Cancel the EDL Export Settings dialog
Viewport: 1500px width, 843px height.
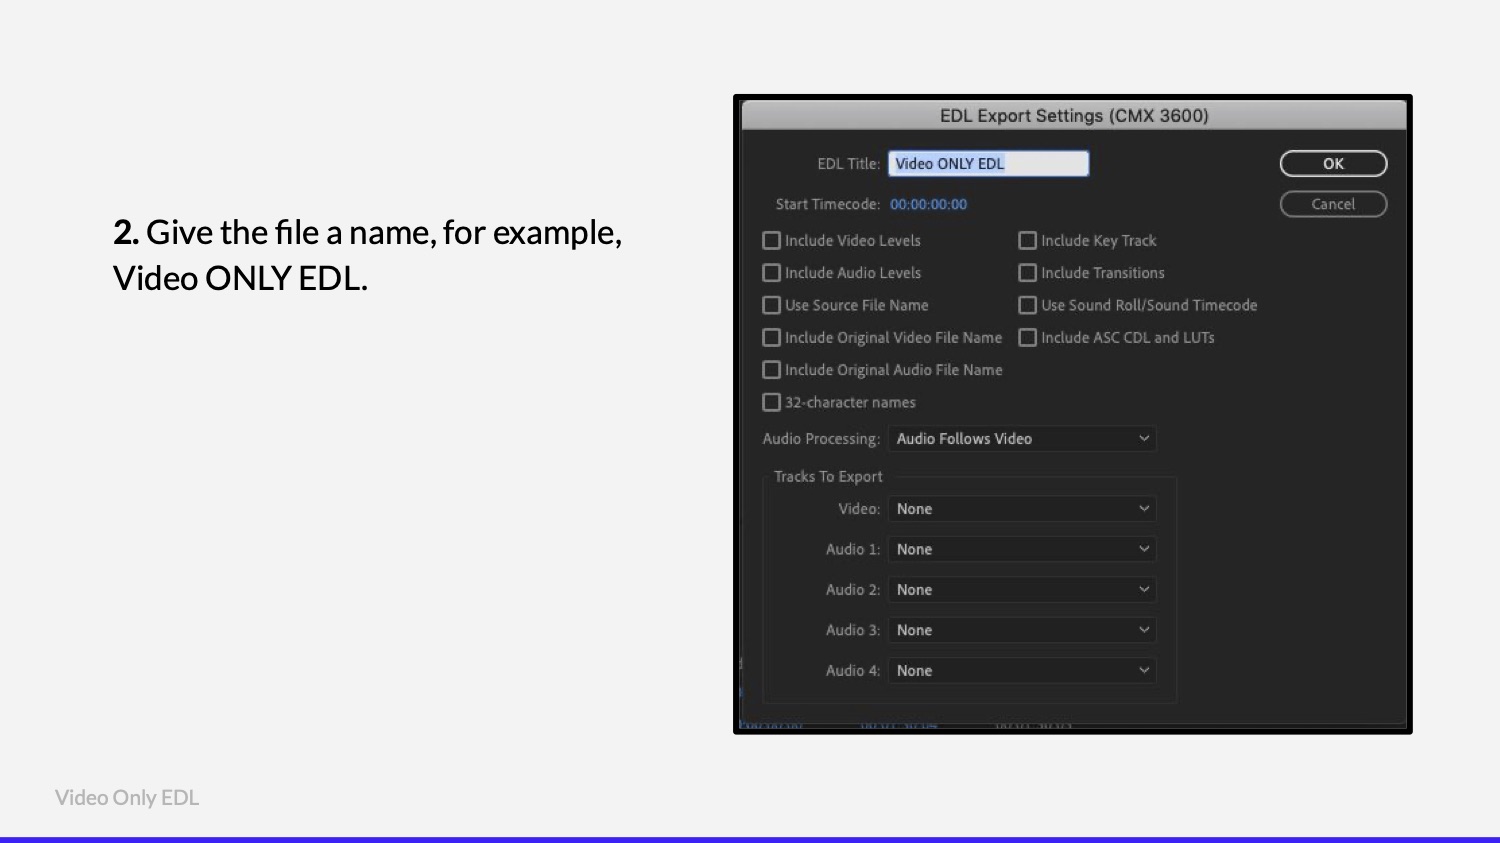(1333, 204)
